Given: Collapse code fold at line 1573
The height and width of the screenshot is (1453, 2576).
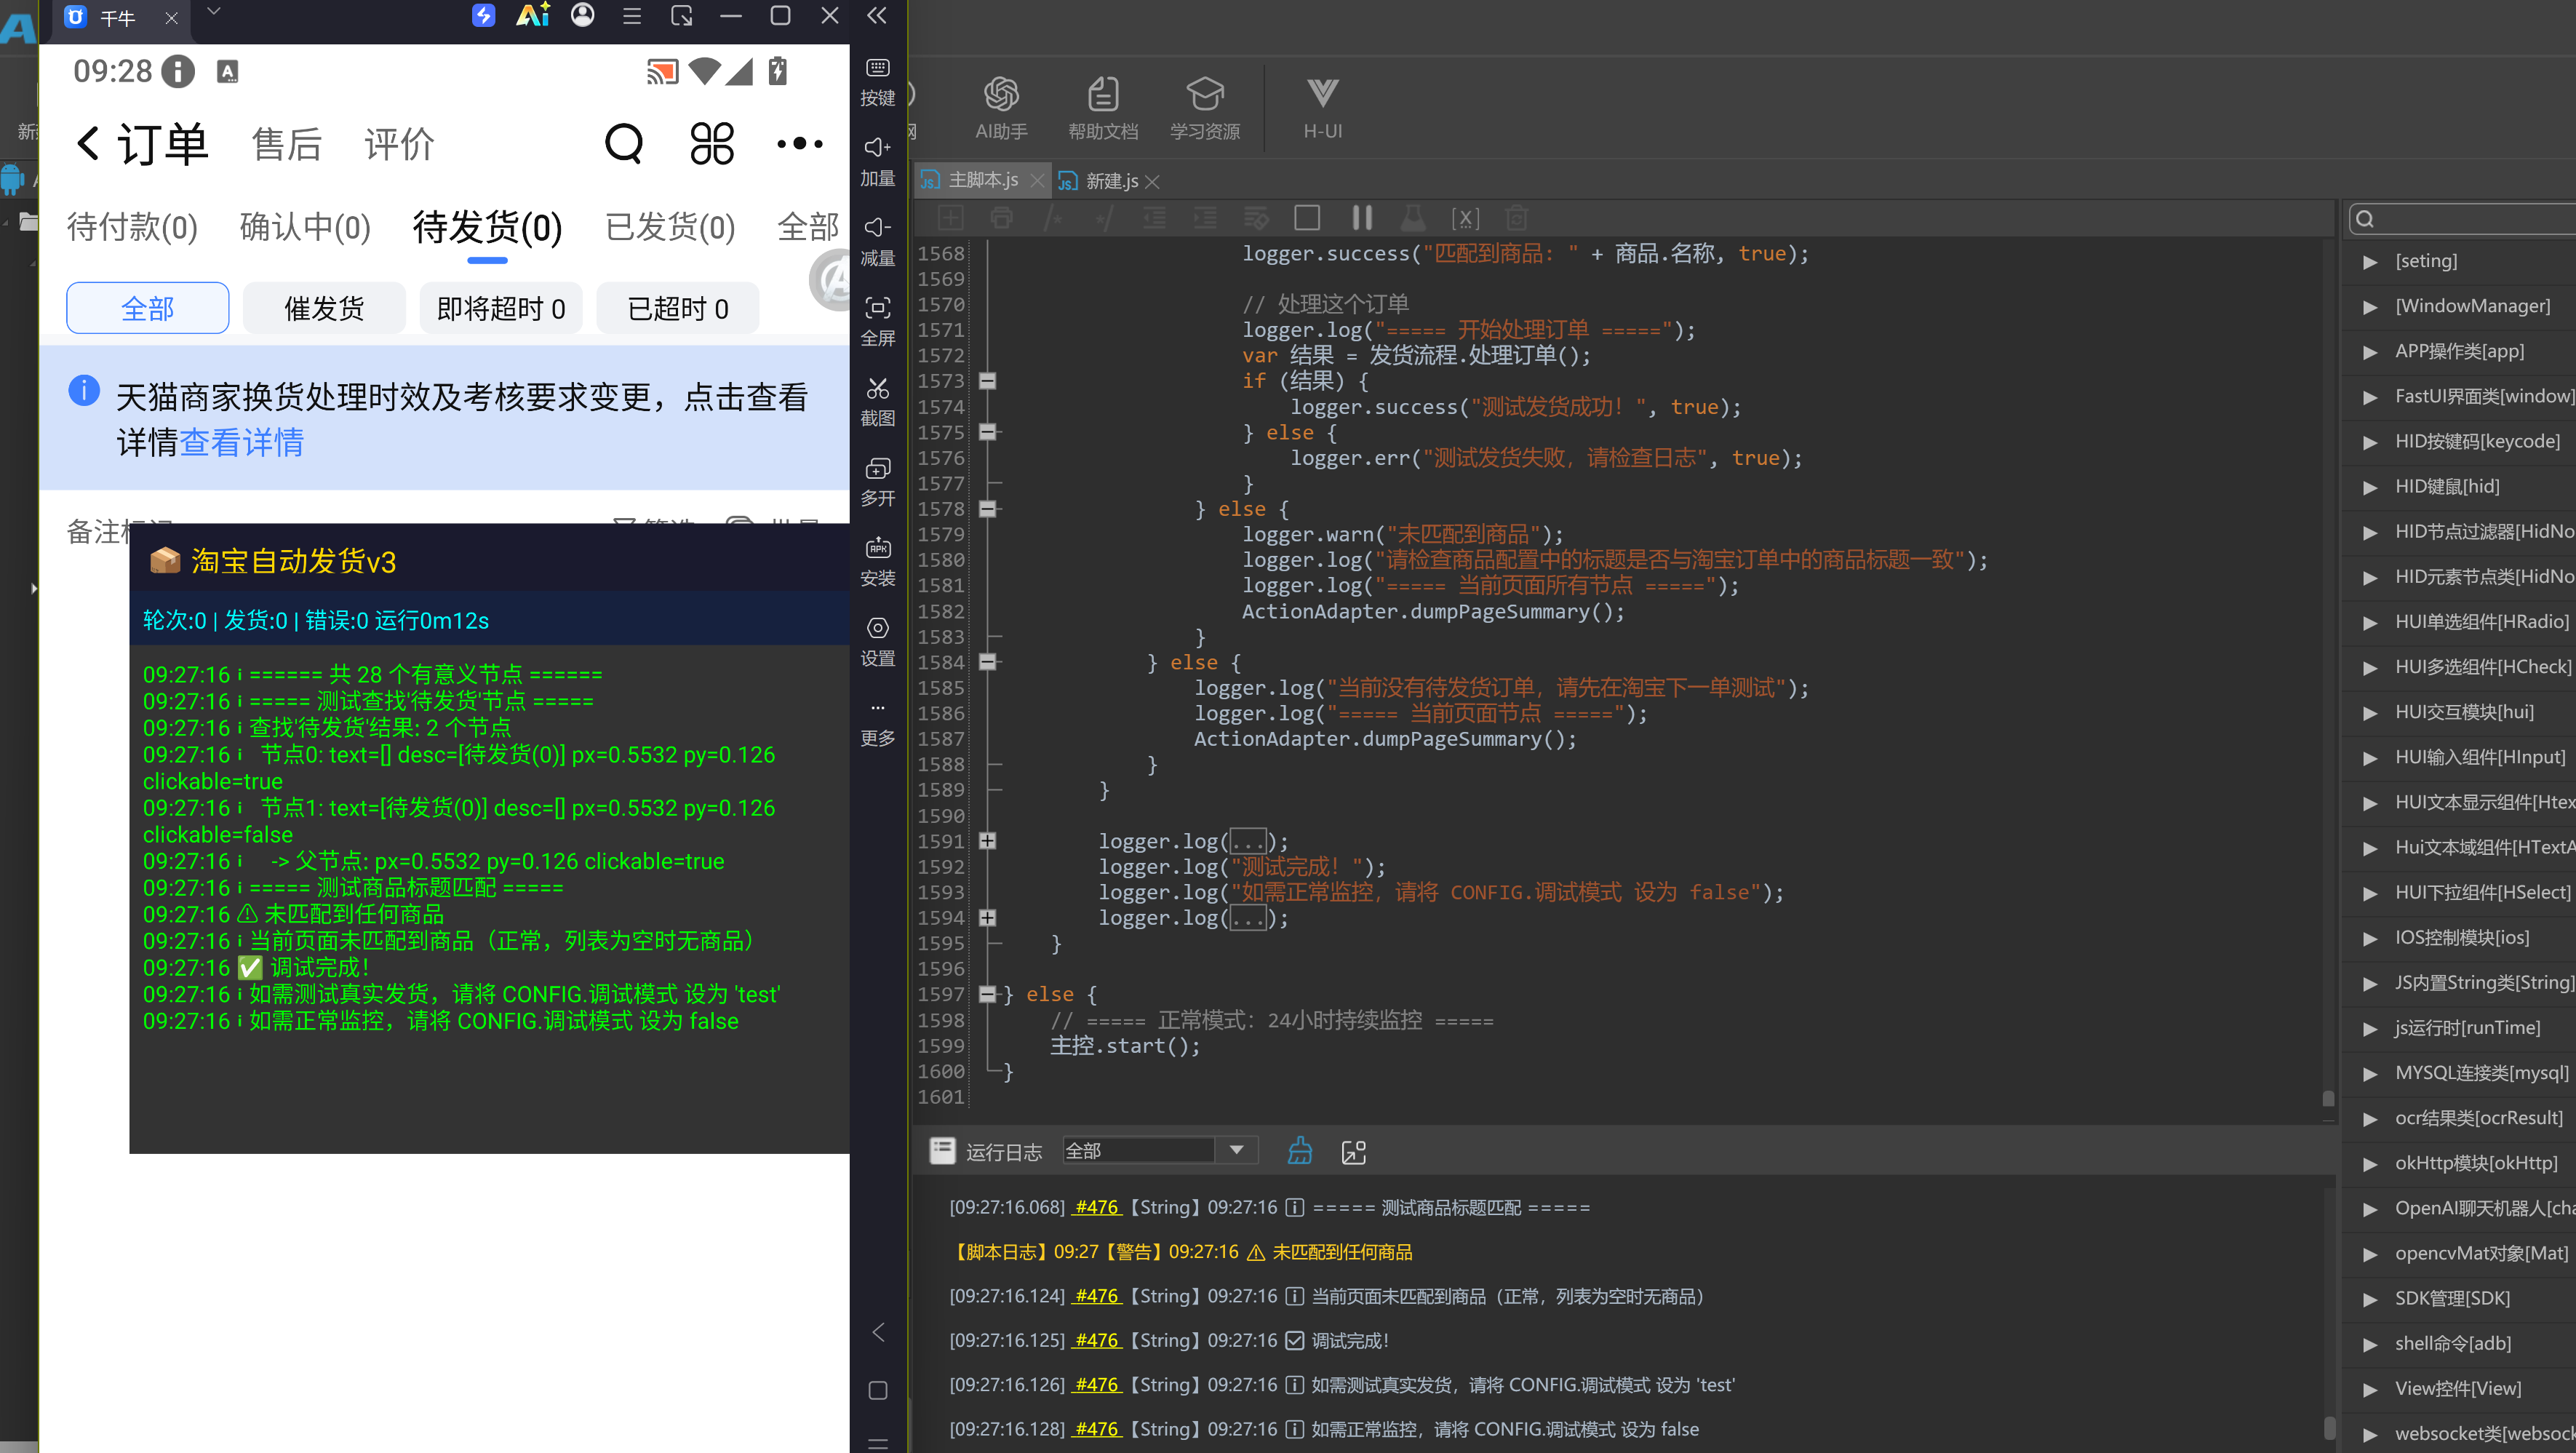Looking at the screenshot, I should click(987, 381).
